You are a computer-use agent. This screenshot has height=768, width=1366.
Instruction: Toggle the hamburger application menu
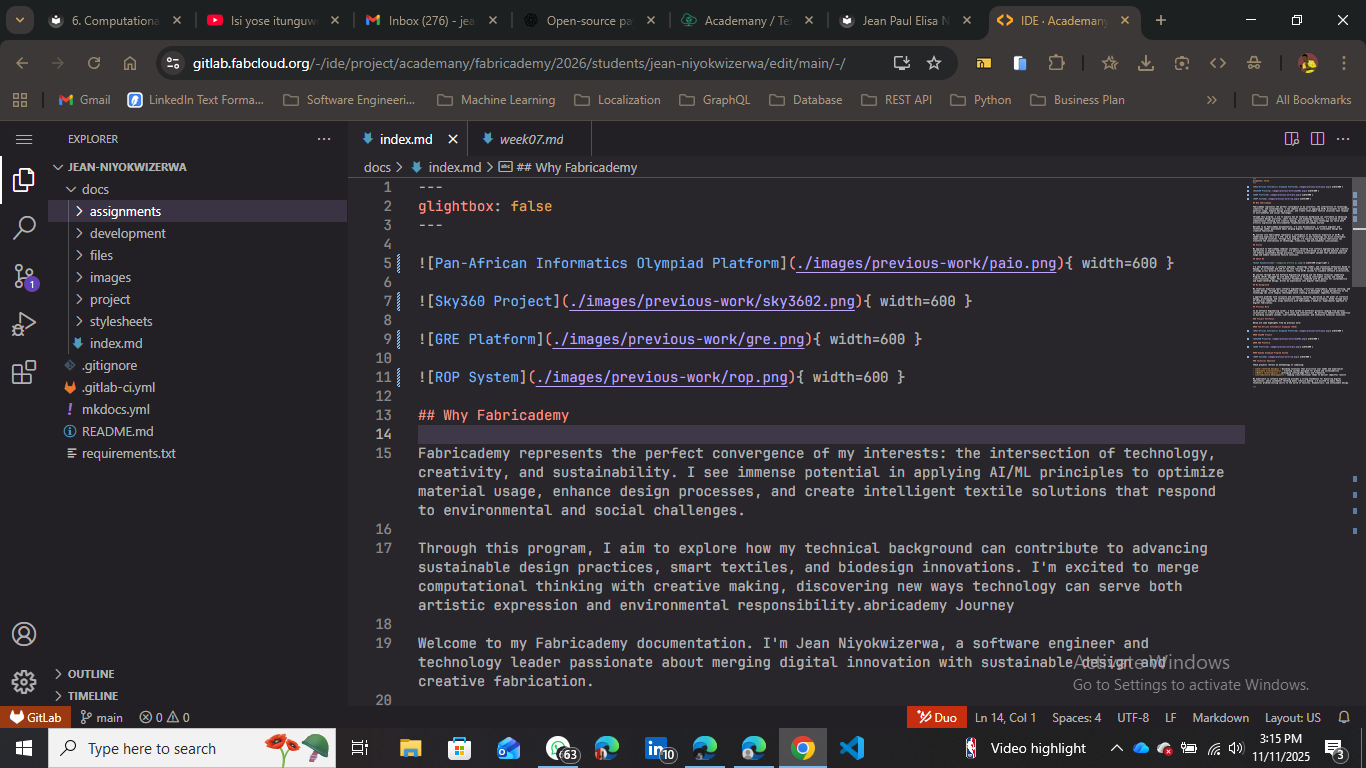pyautogui.click(x=24, y=139)
